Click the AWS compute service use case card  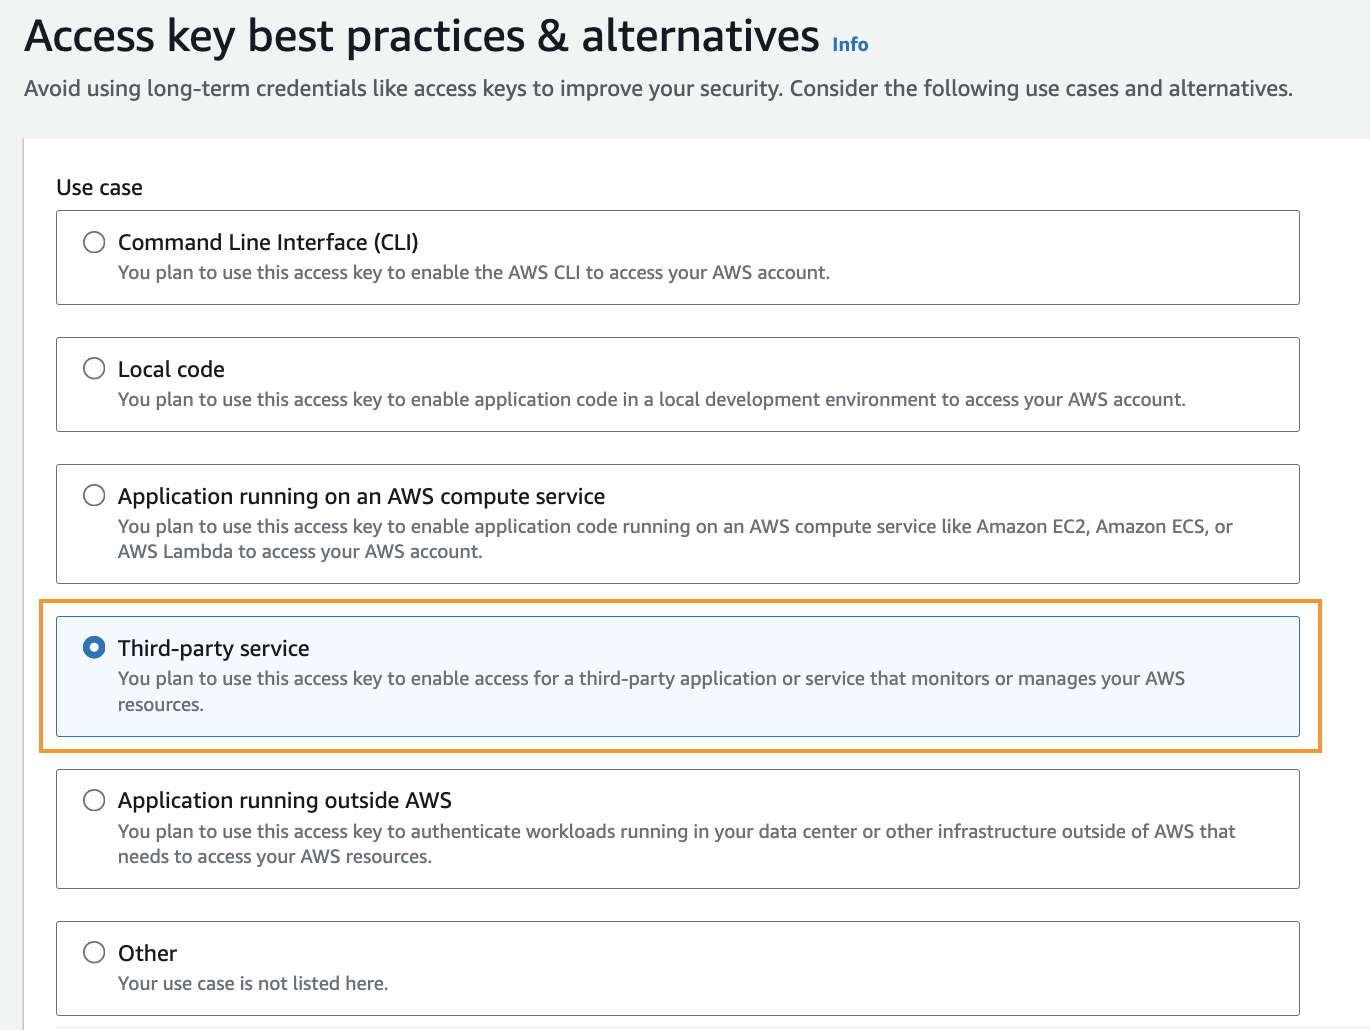pos(677,523)
